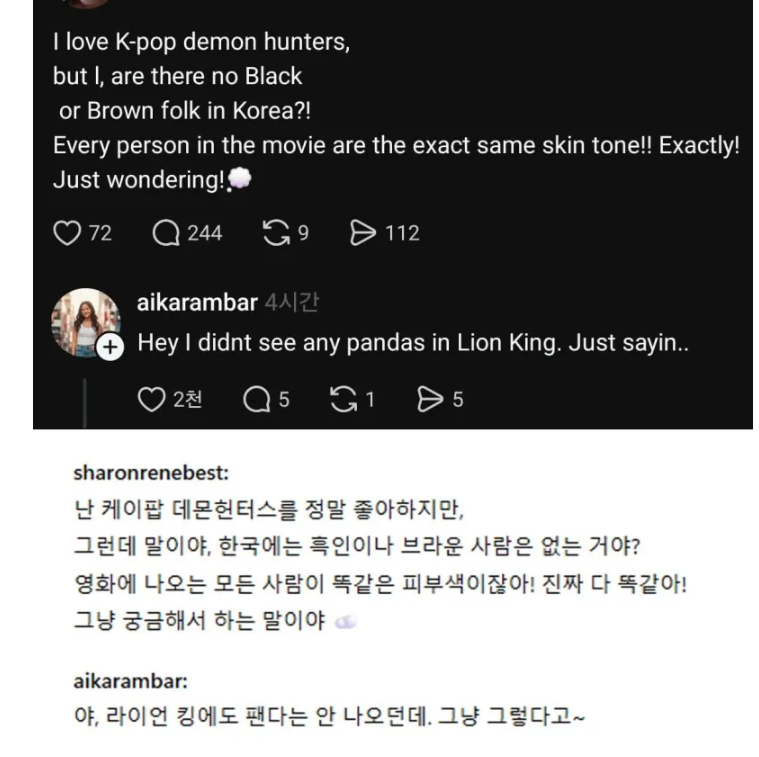Click the 244 comment count
This screenshot has height=757, width=759.
(204, 233)
